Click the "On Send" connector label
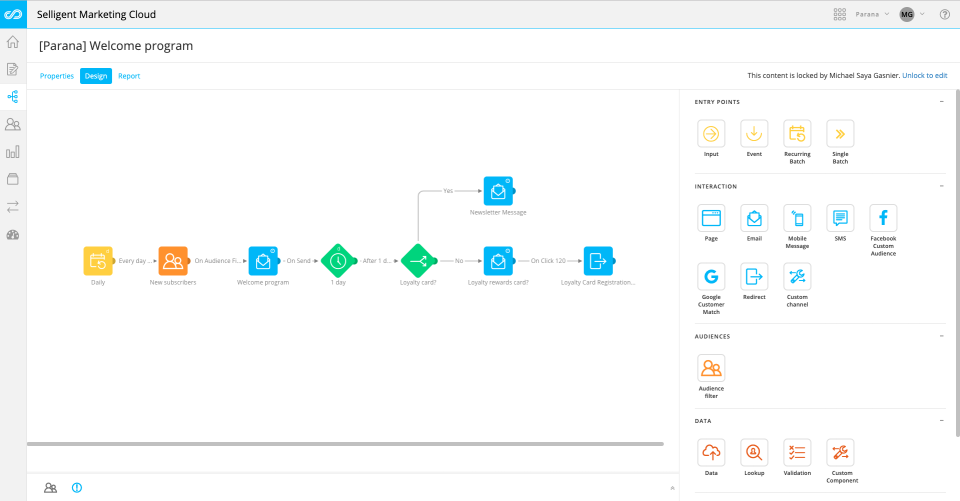 point(299,261)
